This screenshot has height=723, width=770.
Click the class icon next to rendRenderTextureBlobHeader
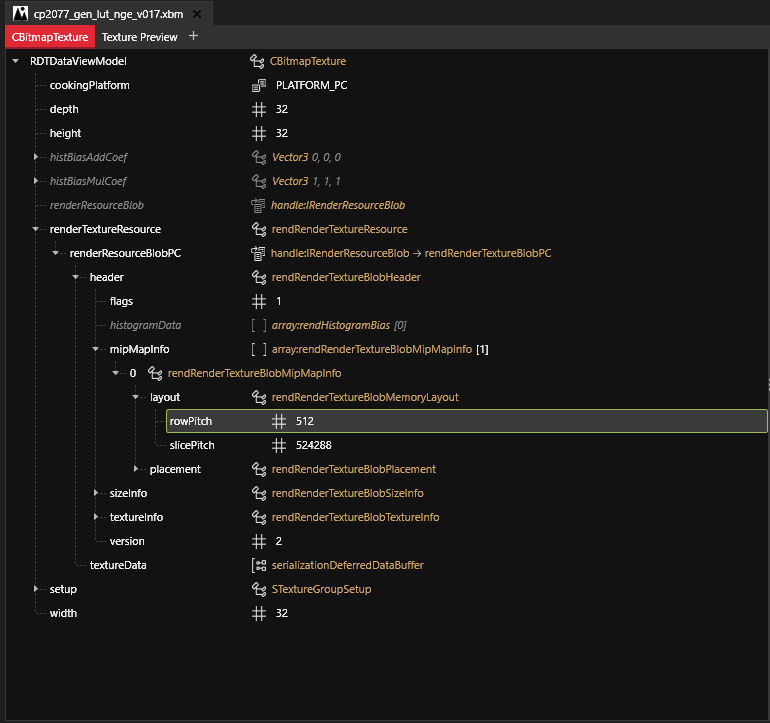(x=258, y=278)
